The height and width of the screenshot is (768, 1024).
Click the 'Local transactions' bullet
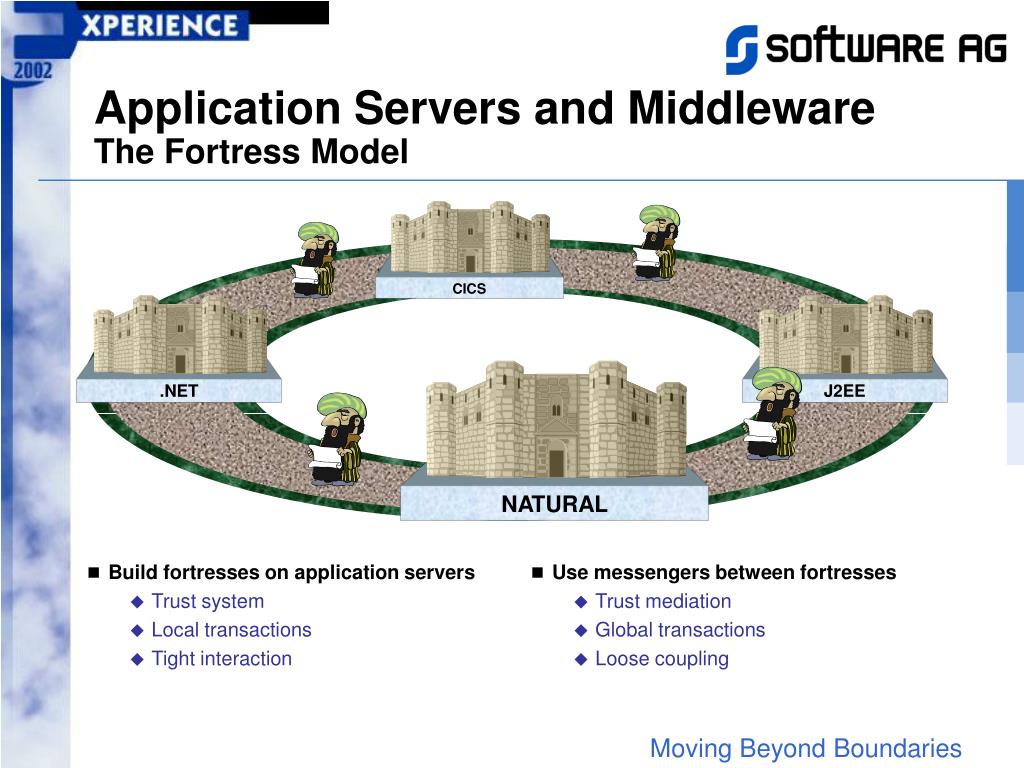(231, 630)
